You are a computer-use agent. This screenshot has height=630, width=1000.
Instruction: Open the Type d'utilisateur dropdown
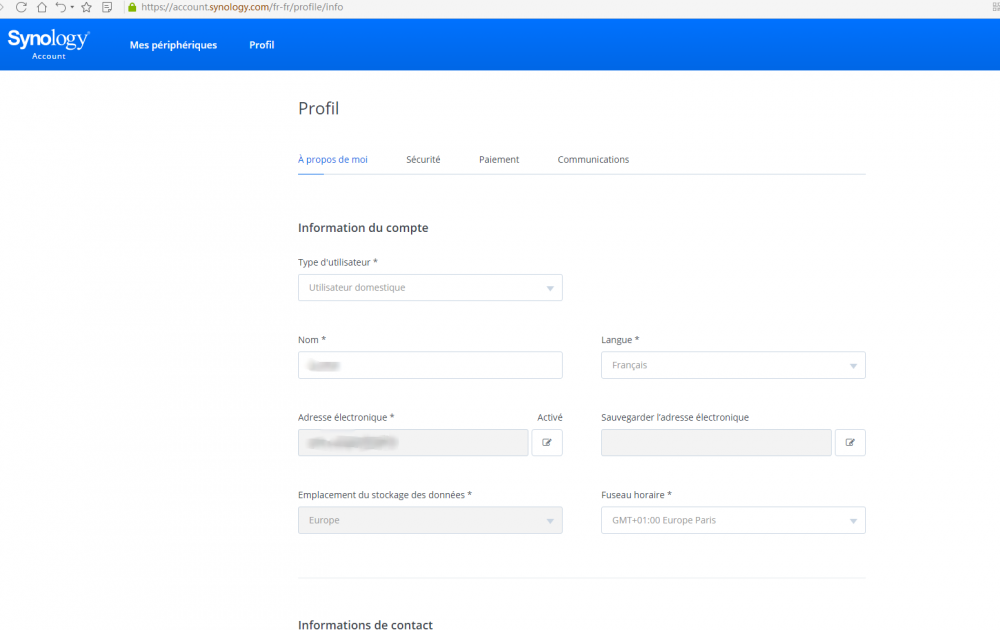tap(430, 288)
